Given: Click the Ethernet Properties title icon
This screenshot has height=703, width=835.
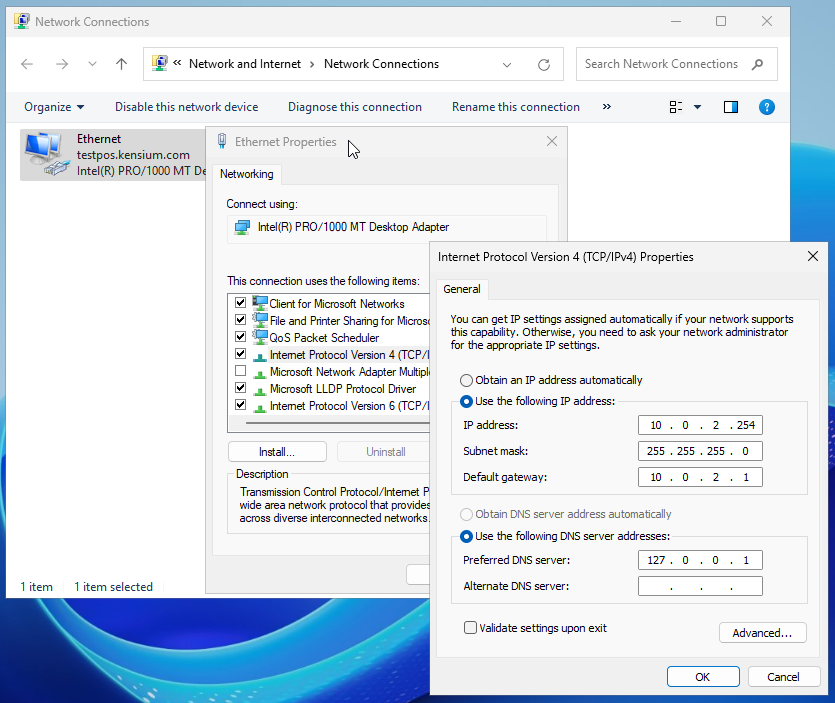Looking at the screenshot, I should (x=222, y=141).
